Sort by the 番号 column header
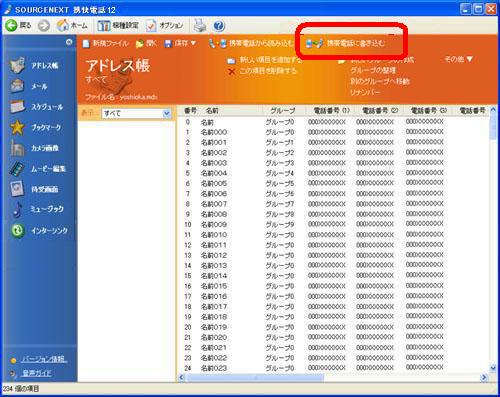This screenshot has height=397, width=500. [190, 111]
